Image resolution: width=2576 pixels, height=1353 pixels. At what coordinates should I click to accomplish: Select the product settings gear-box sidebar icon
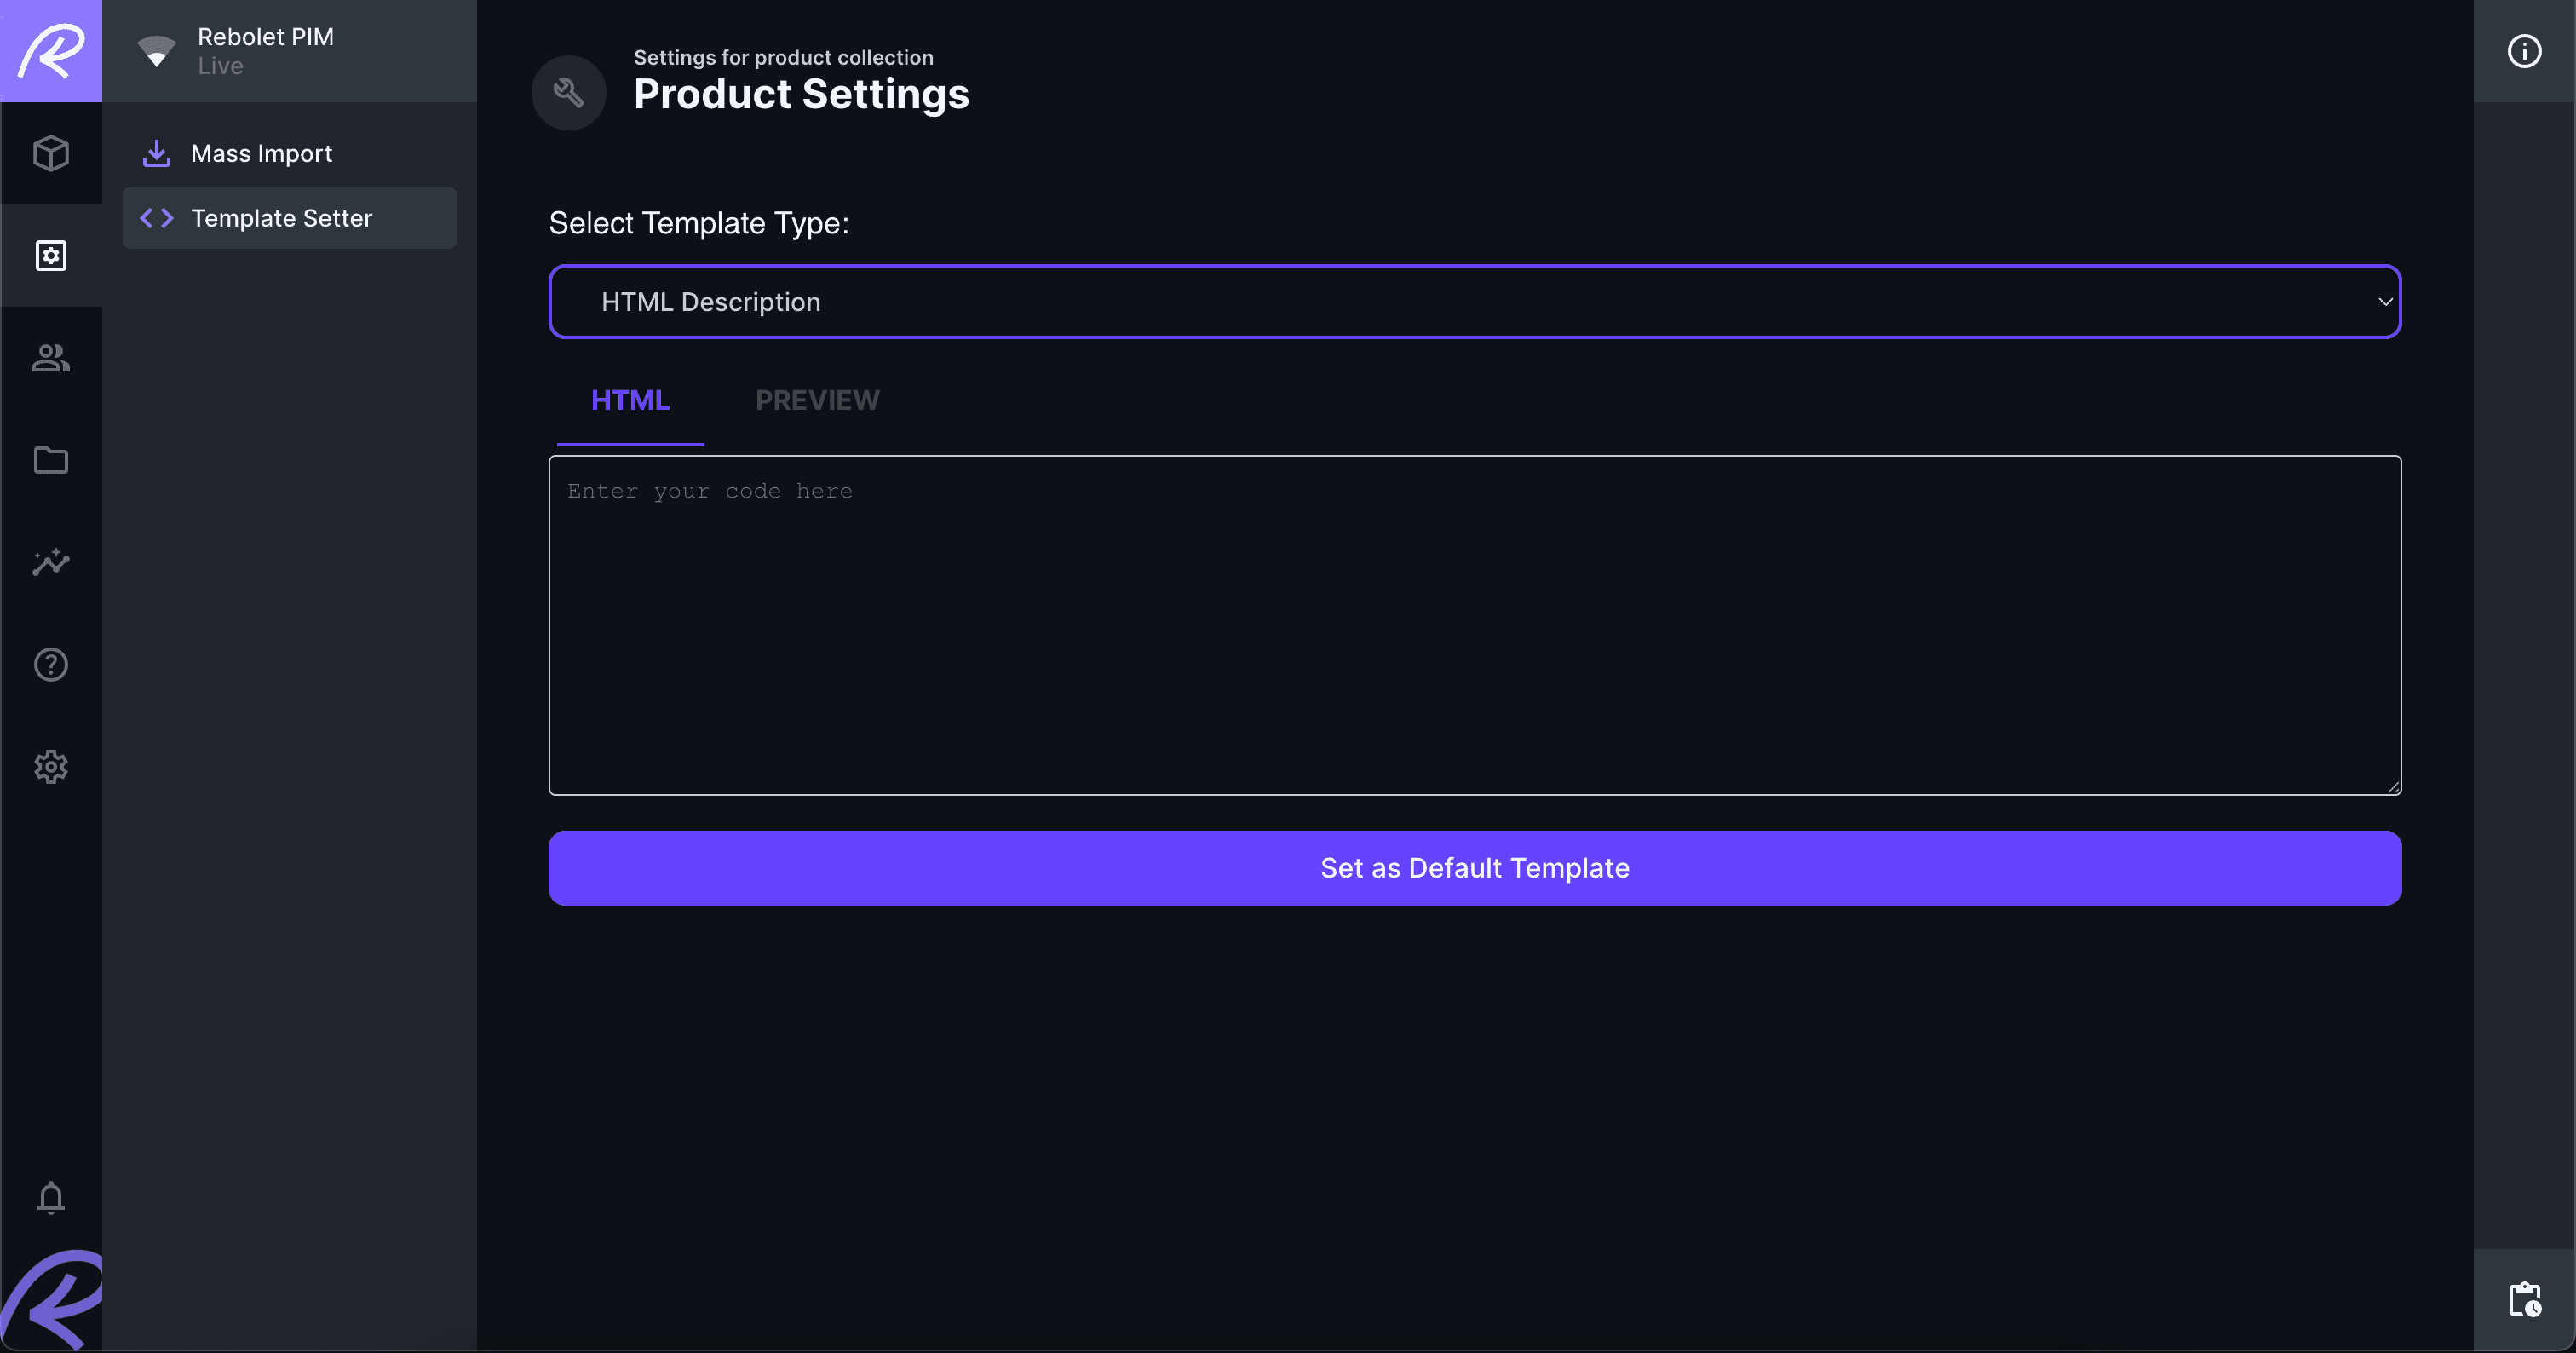[51, 256]
